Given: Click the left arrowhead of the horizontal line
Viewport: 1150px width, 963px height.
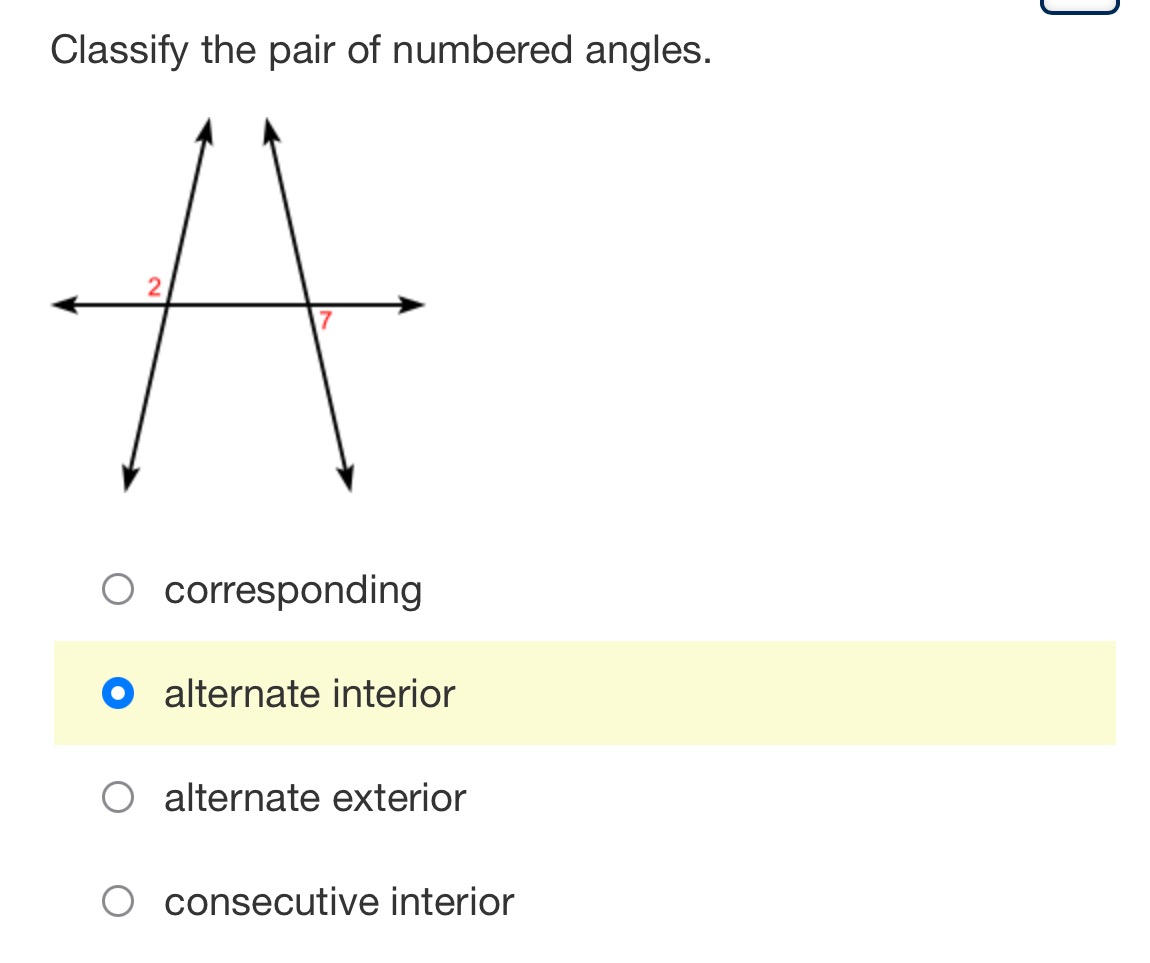Looking at the screenshot, I should pyautogui.click(x=65, y=304).
